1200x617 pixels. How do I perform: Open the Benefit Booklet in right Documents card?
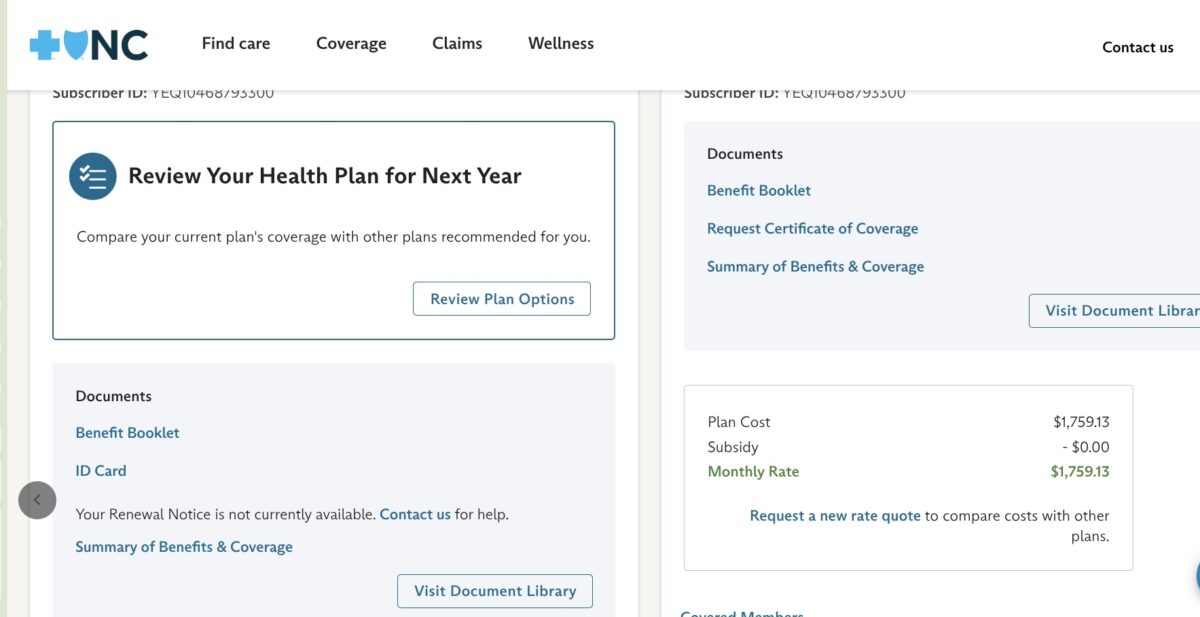click(x=759, y=190)
